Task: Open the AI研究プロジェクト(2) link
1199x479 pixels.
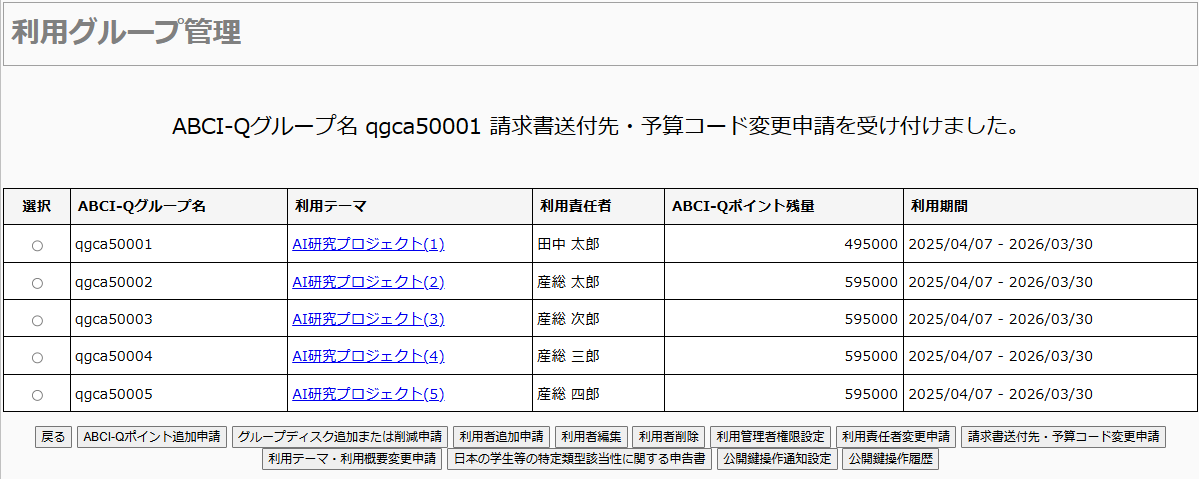Action: coord(368,282)
